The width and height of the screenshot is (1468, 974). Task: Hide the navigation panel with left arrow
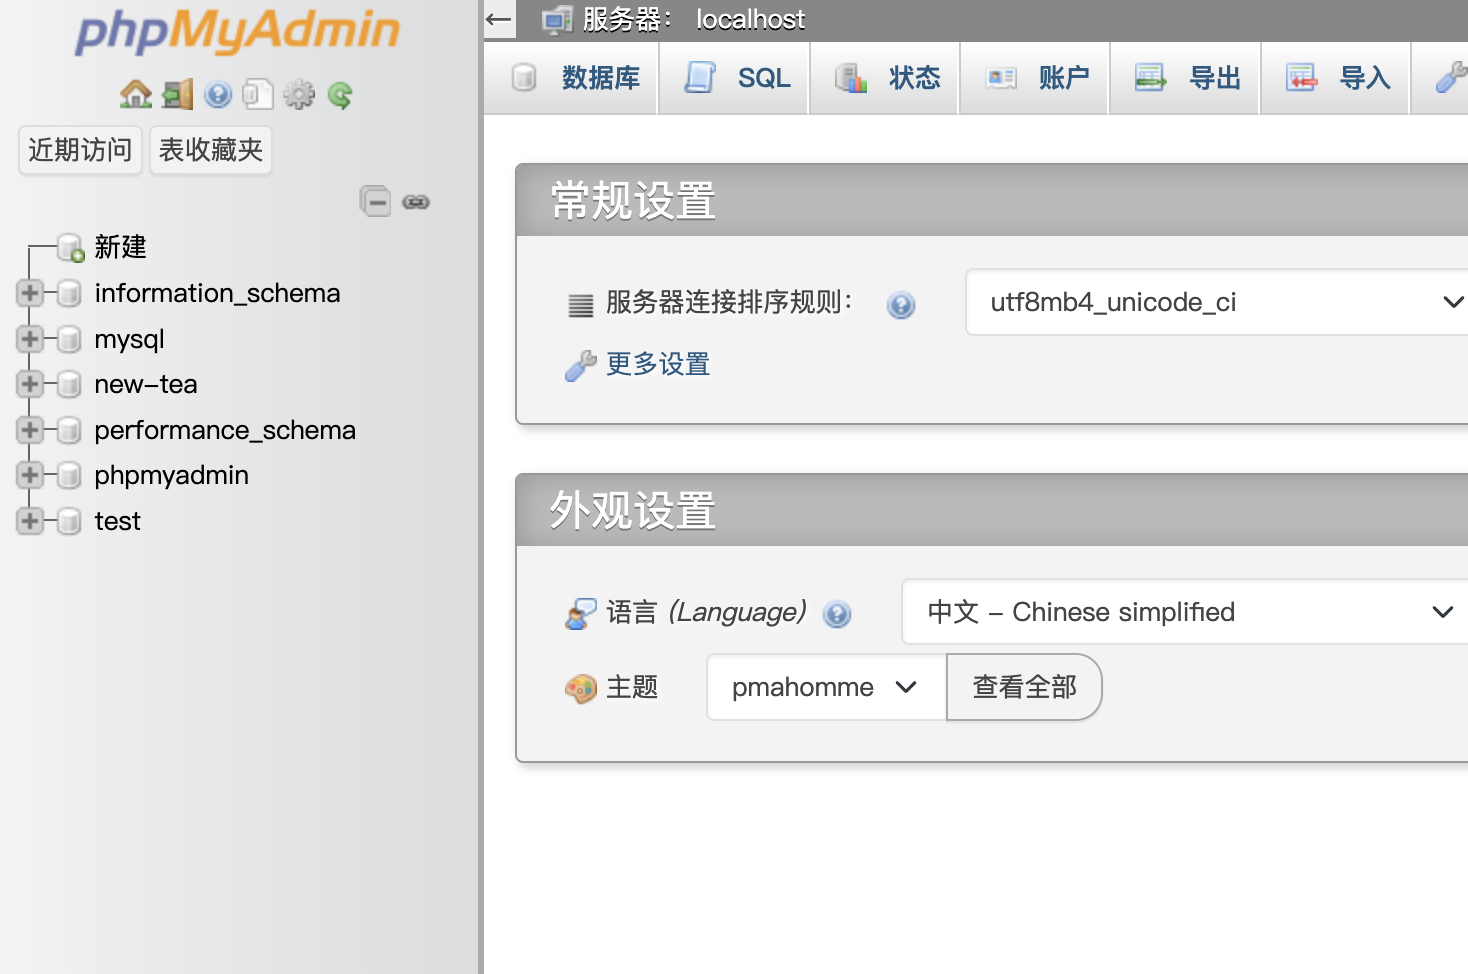click(x=499, y=19)
